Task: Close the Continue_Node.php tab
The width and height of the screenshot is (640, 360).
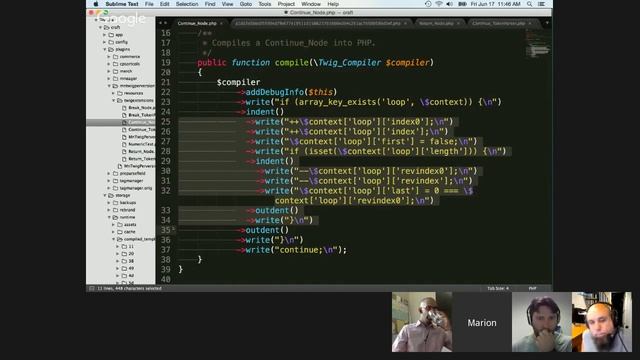Action: point(222,23)
